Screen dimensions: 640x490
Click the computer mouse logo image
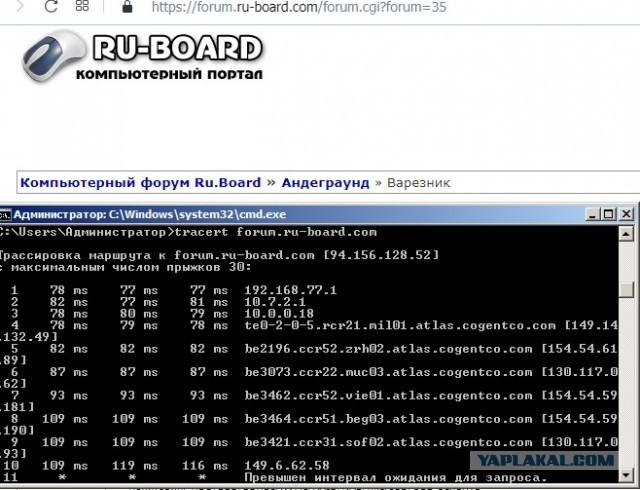click(x=55, y=55)
